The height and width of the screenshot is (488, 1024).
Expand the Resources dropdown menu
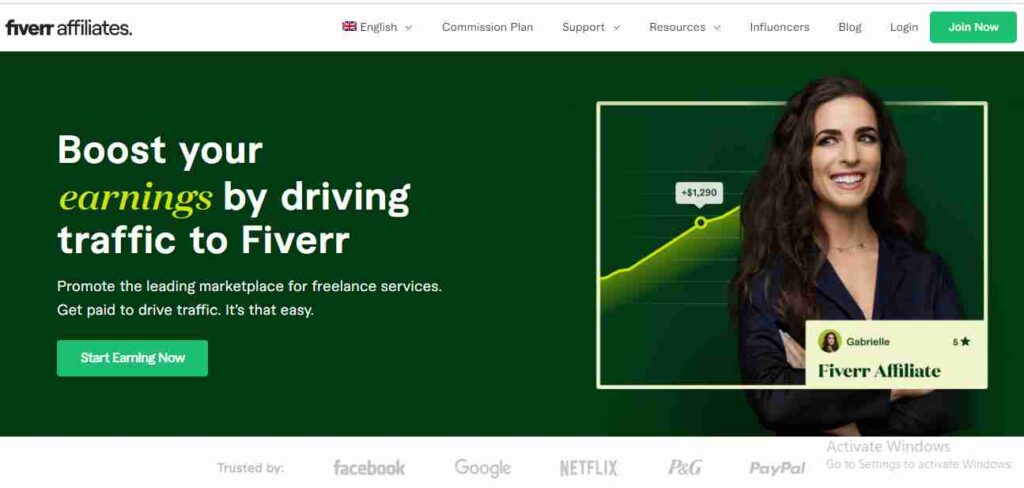tap(685, 27)
